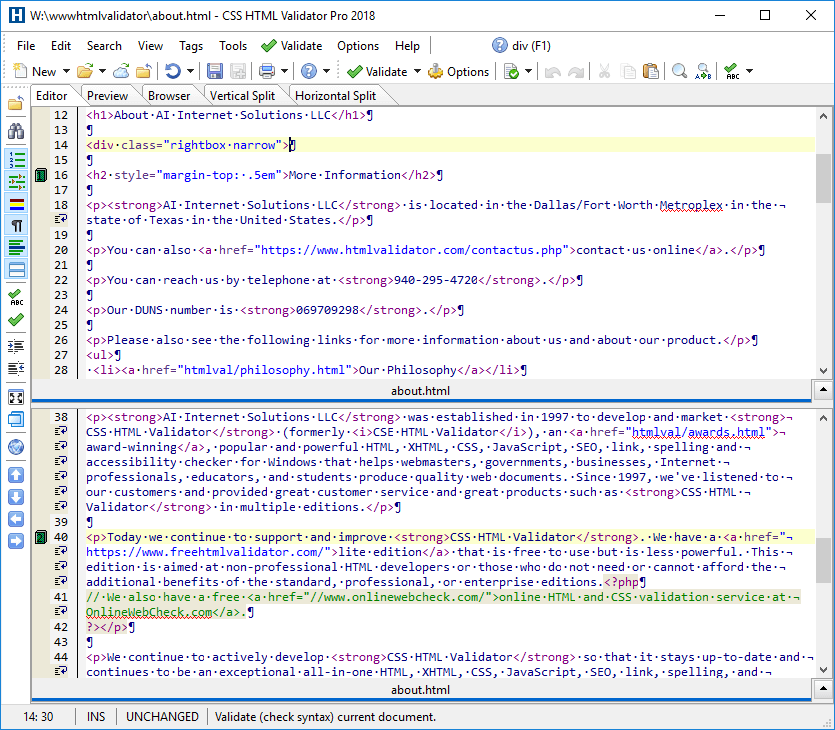
Task: Expand the New document dropdown arrow
Action: pos(66,72)
